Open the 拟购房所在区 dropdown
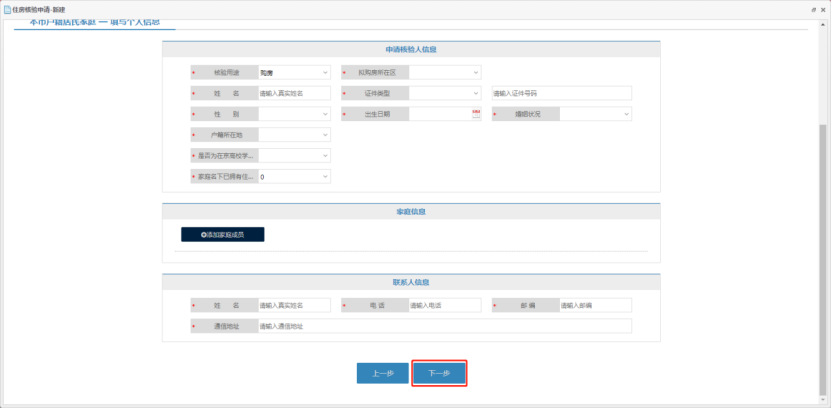 444,72
